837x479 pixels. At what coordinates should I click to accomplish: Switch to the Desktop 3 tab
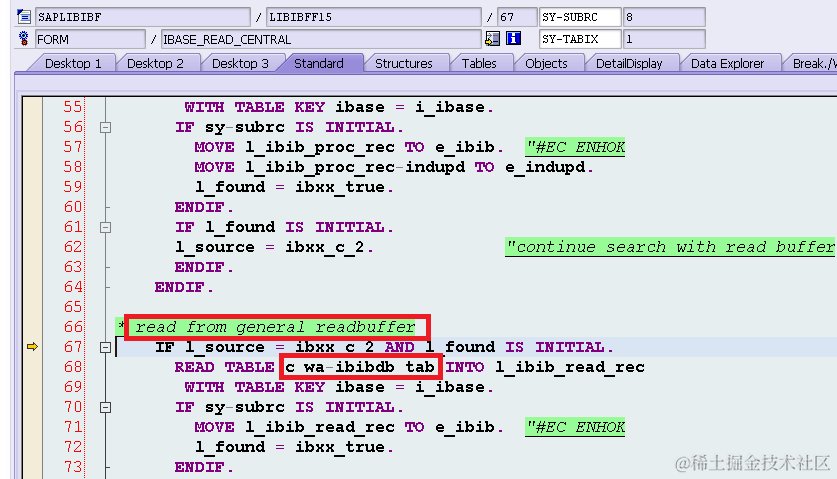point(240,64)
